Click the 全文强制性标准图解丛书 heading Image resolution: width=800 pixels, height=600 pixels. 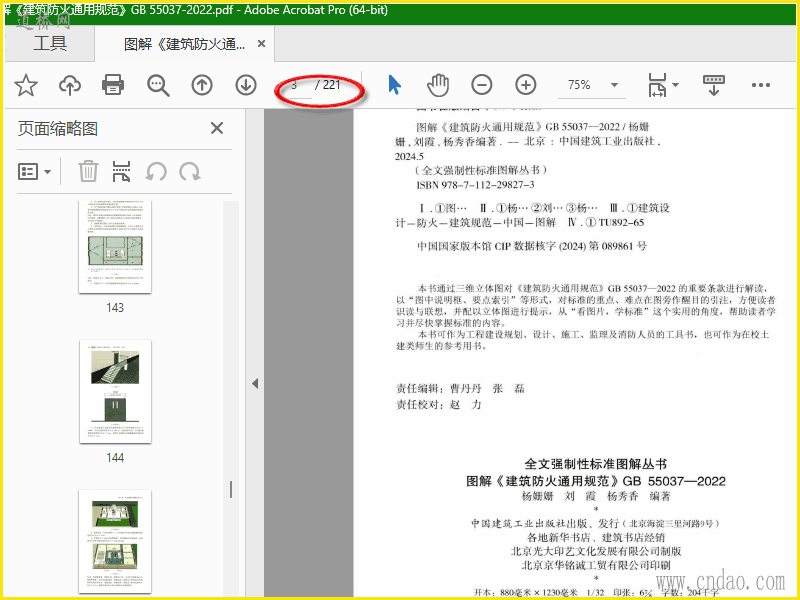pyautogui.click(x=595, y=464)
